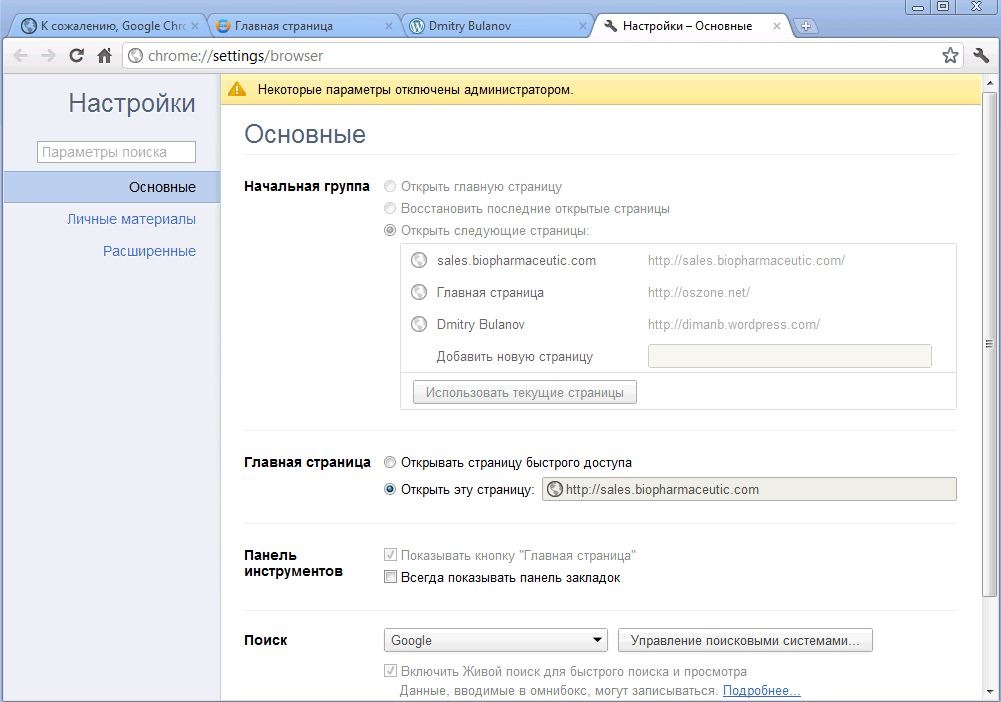Click the 'Параметры поиска' search field

click(116, 152)
